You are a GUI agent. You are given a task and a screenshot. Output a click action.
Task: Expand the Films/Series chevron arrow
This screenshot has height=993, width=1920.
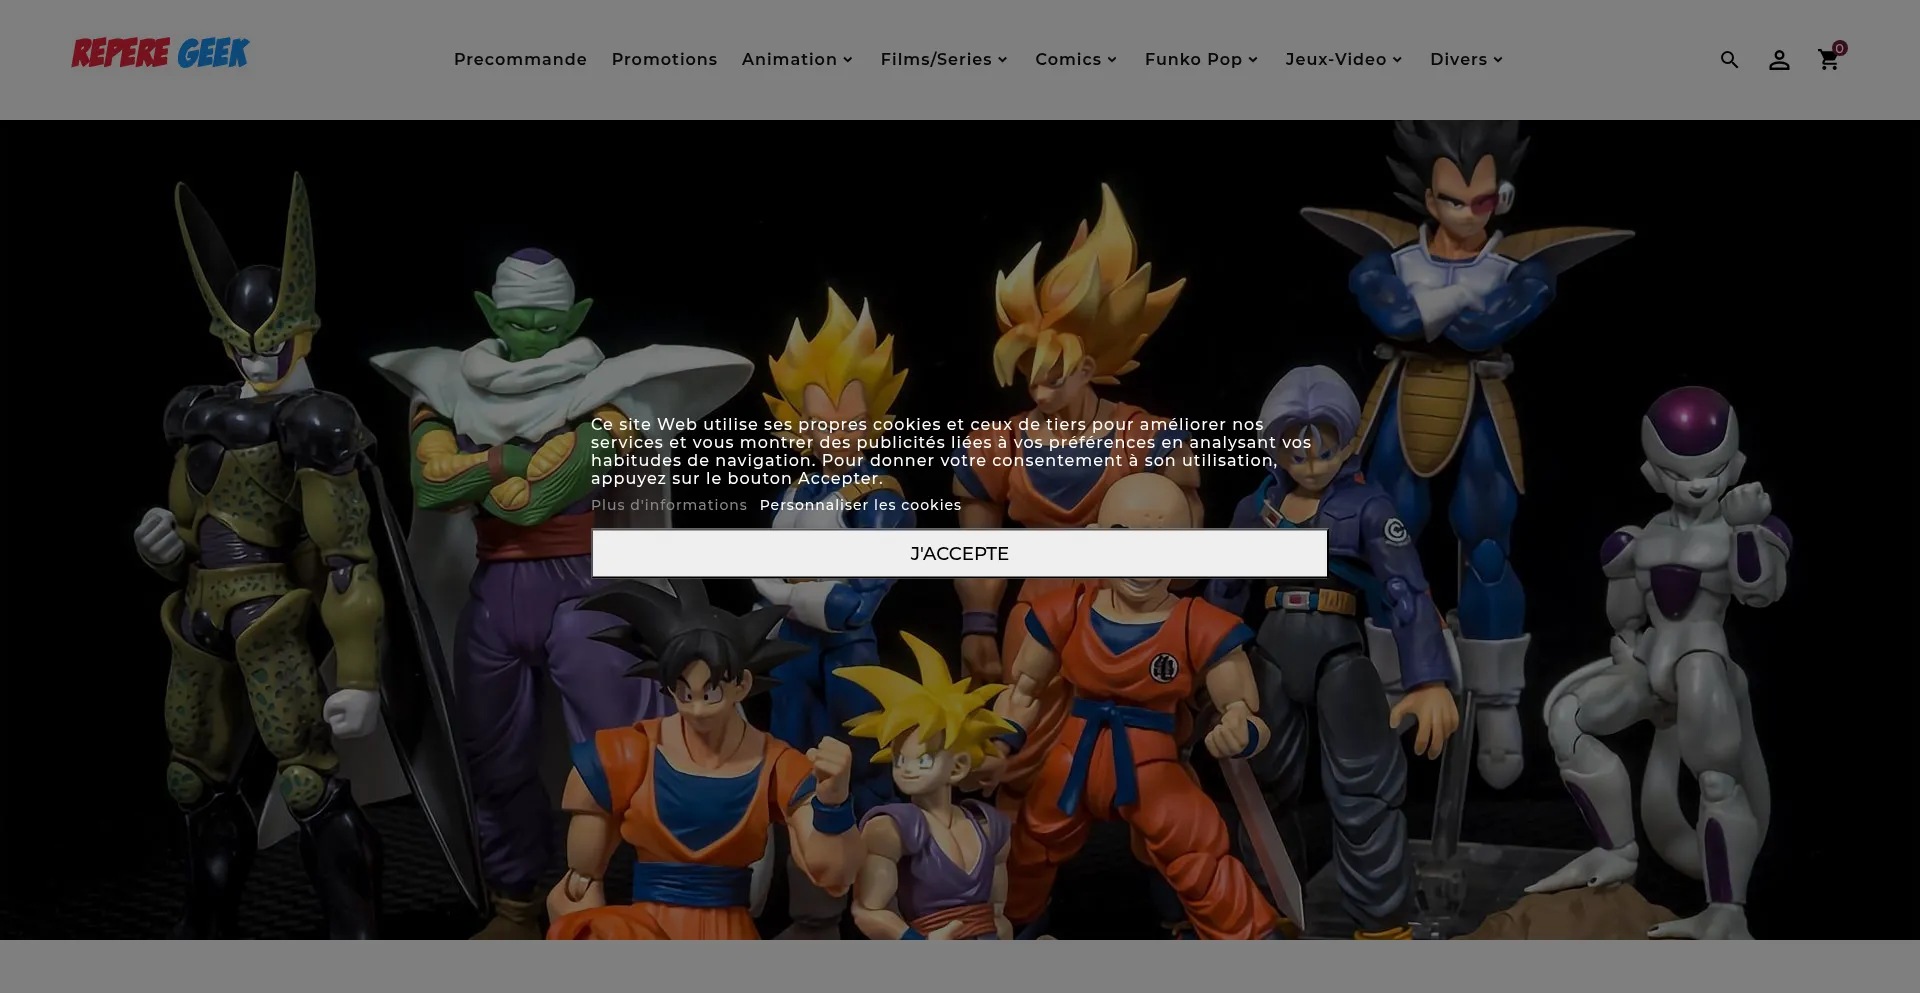tap(1002, 60)
